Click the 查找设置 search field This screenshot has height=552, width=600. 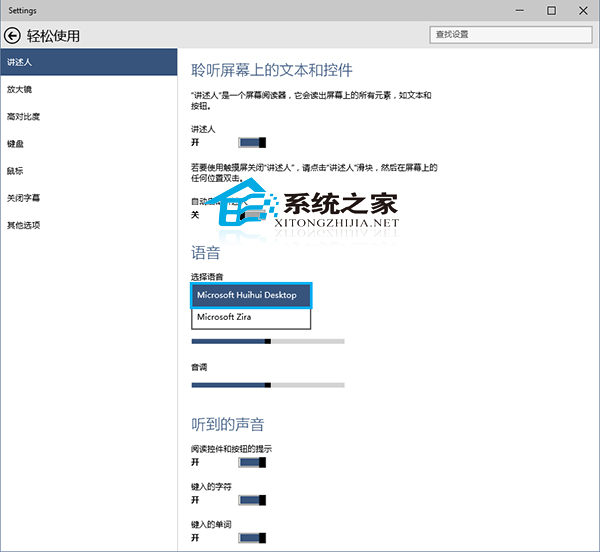pyautogui.click(x=511, y=35)
